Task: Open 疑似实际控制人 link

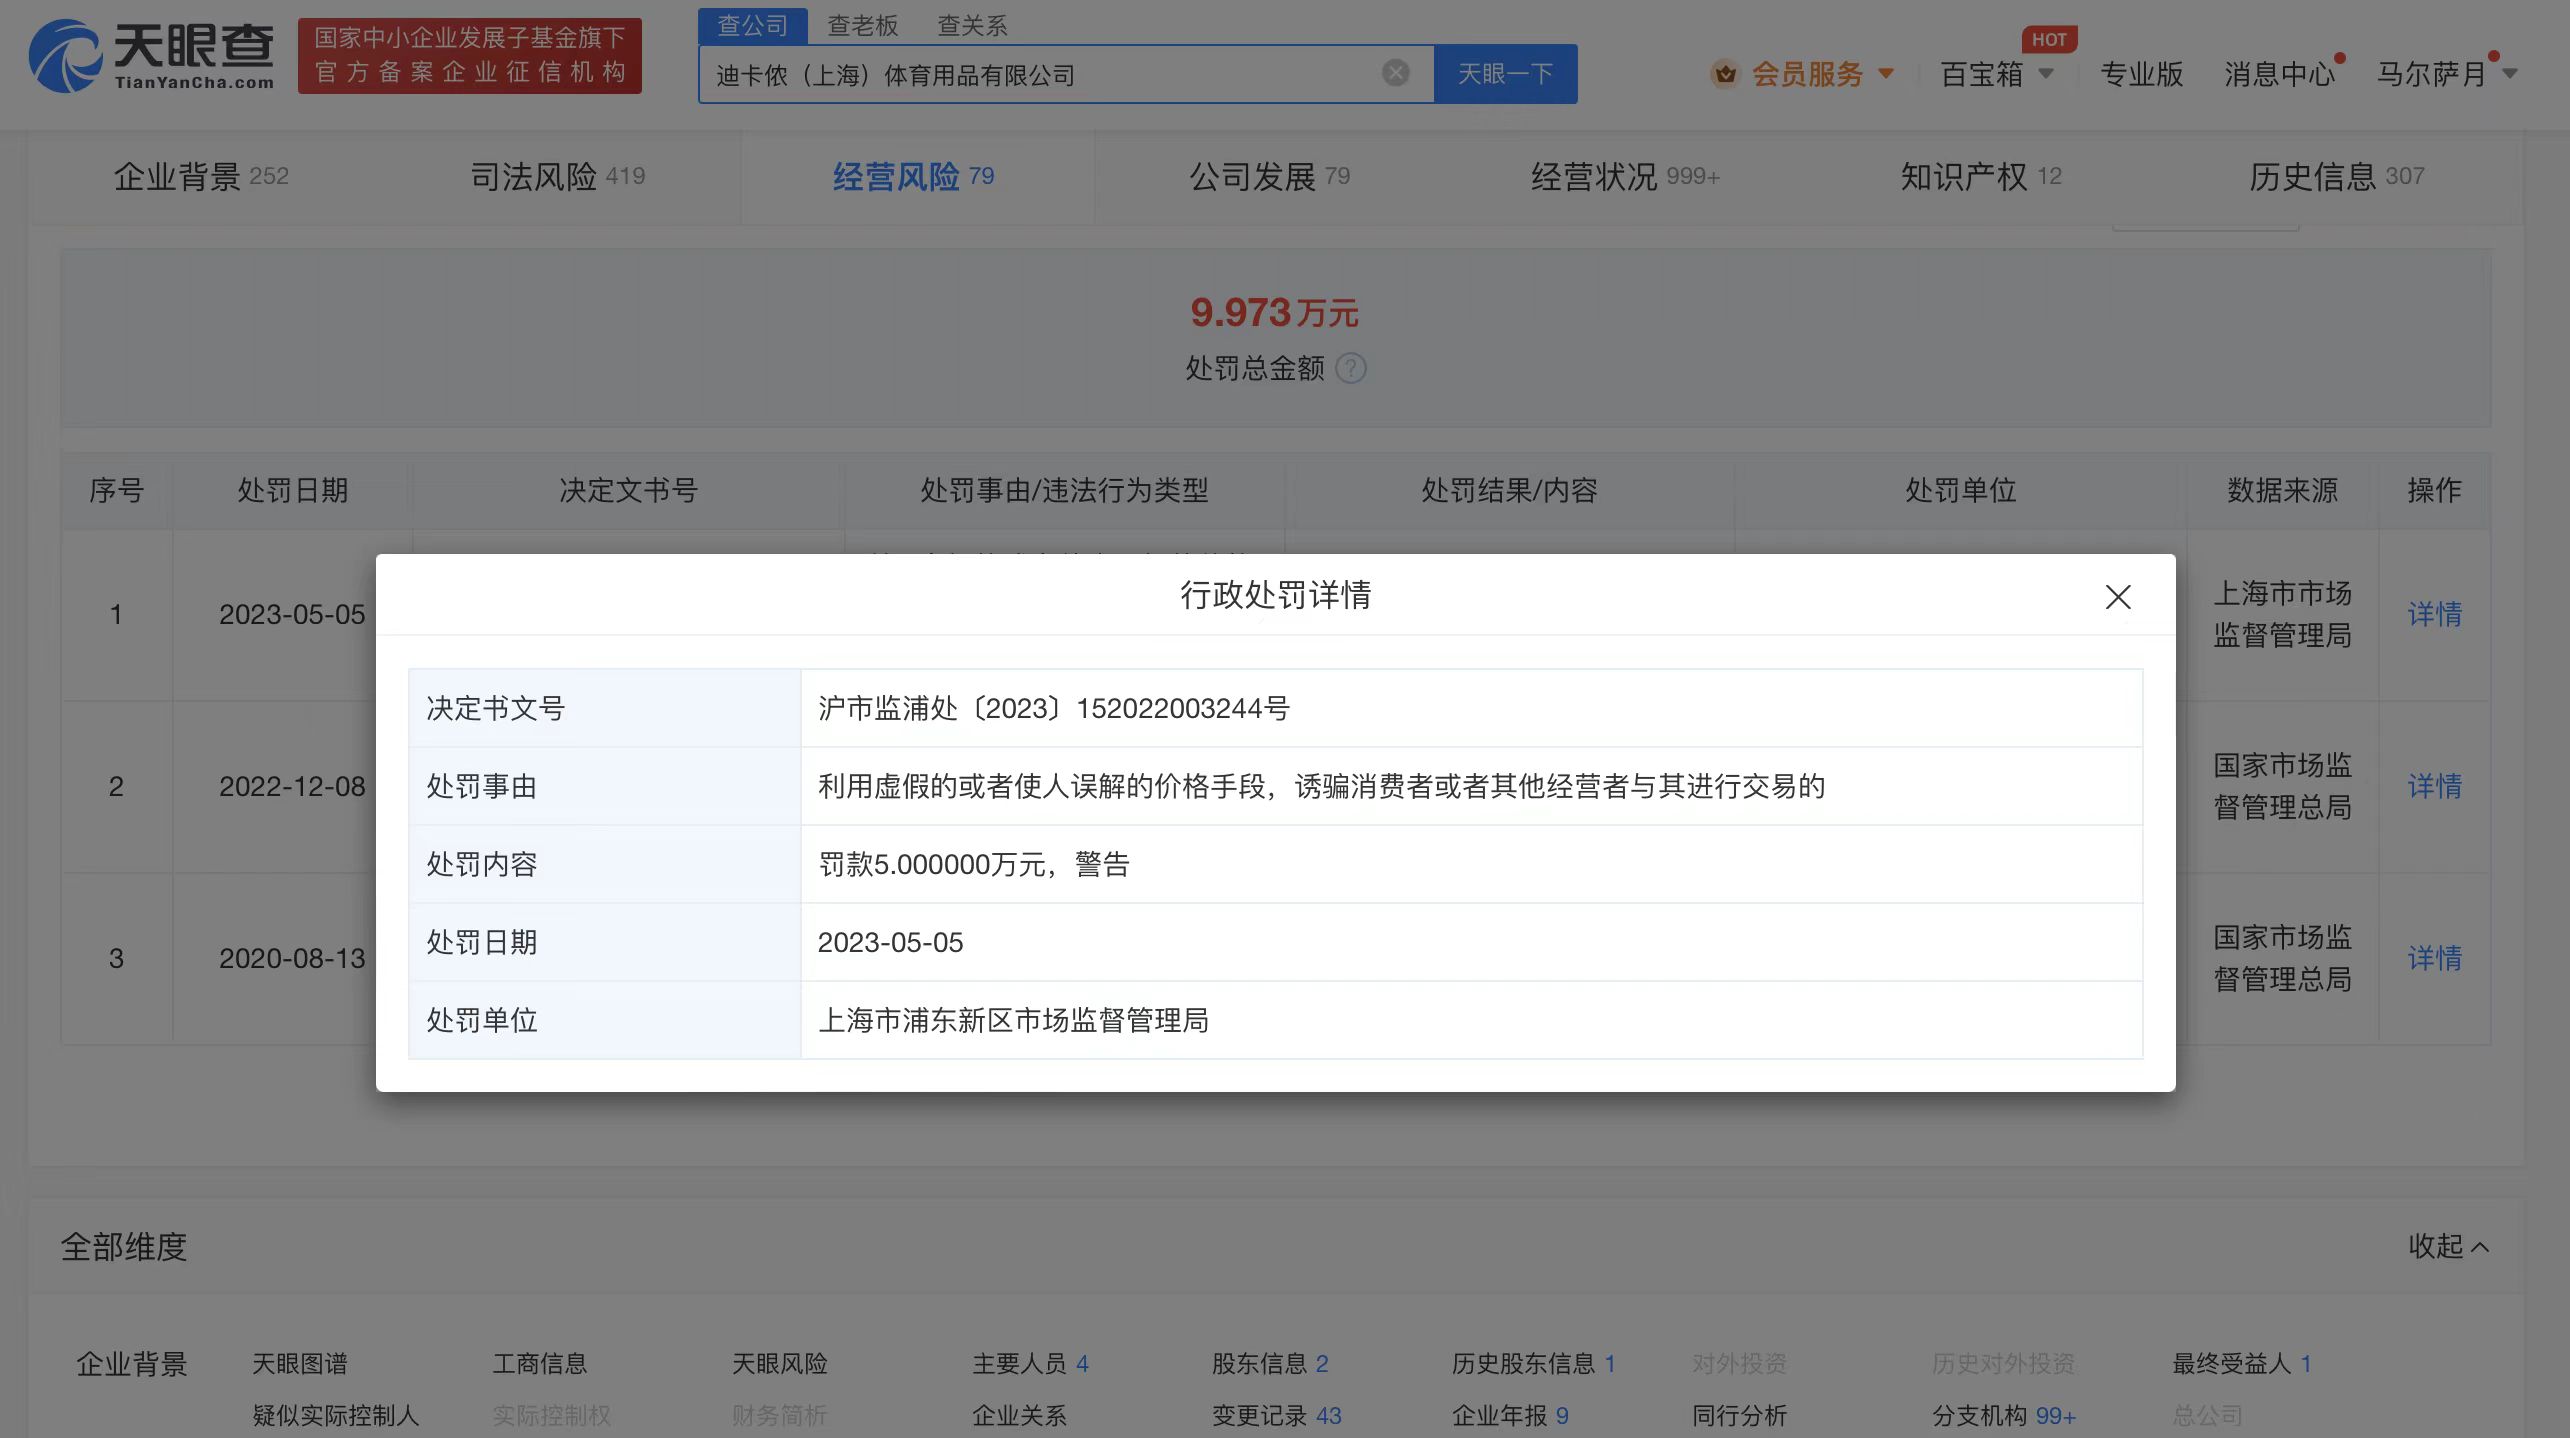Action: (335, 1415)
